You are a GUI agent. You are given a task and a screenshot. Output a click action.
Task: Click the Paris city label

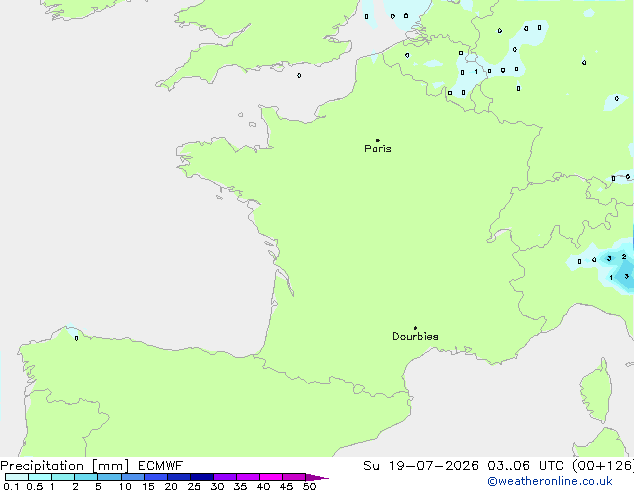[x=378, y=149]
